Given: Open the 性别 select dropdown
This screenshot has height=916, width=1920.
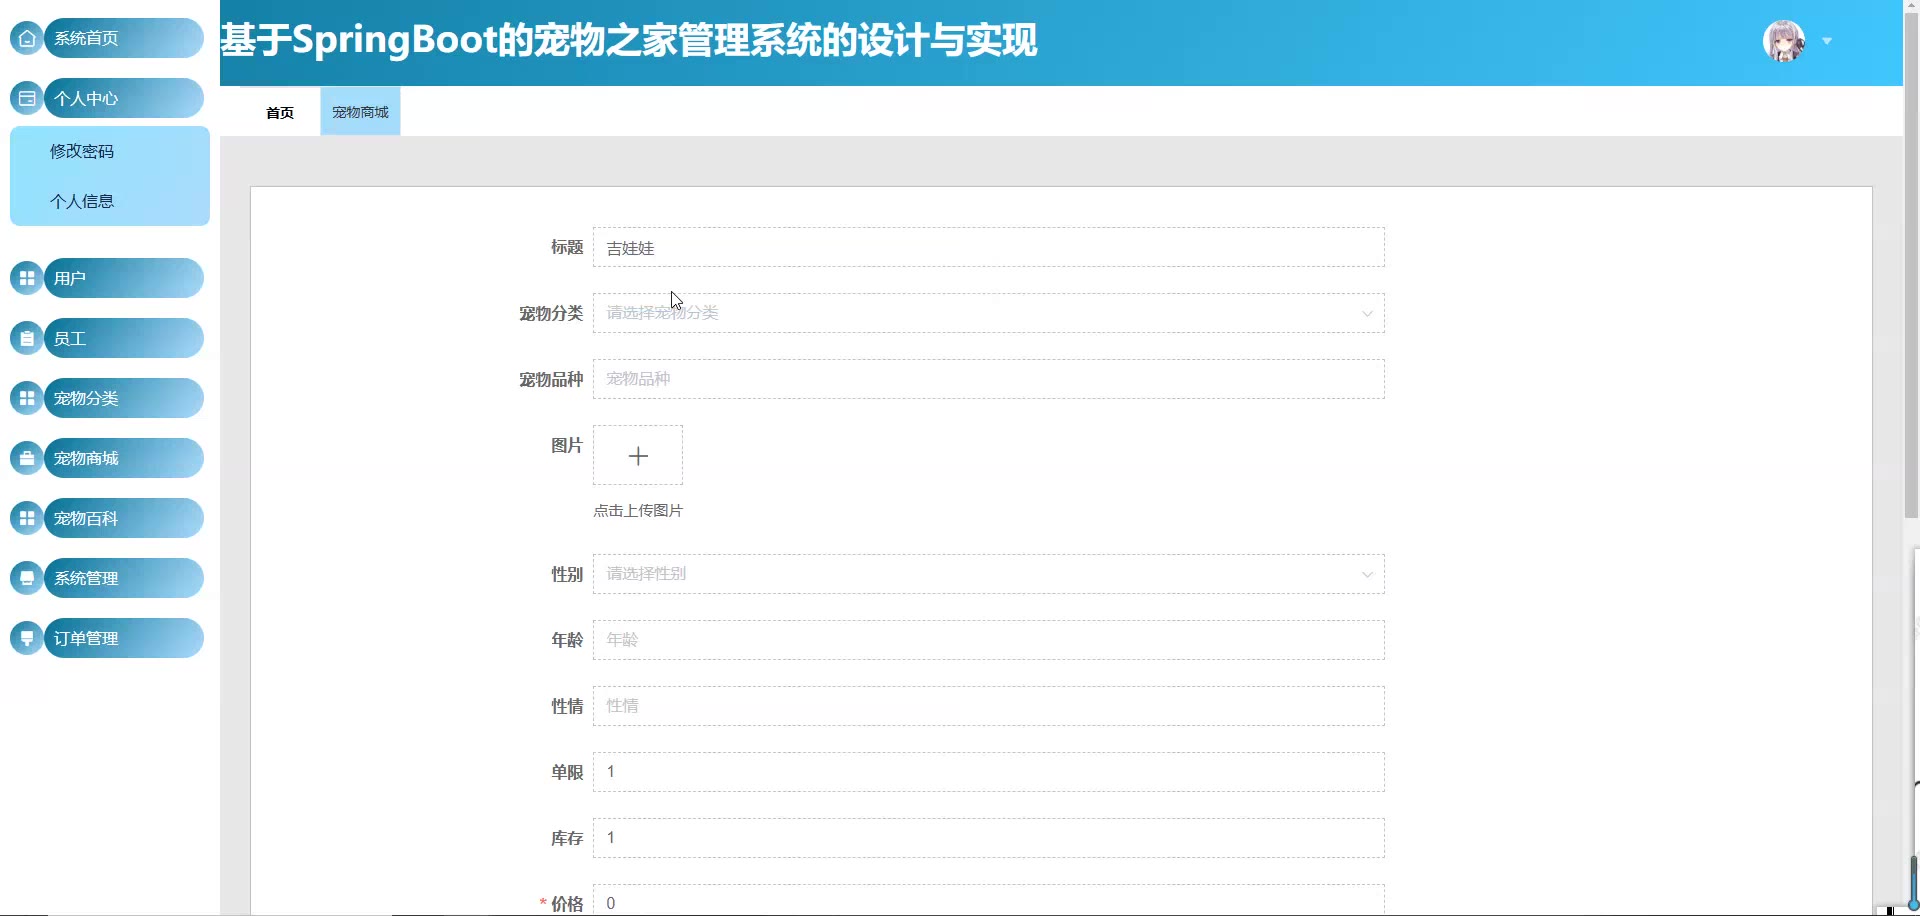Looking at the screenshot, I should (988, 574).
